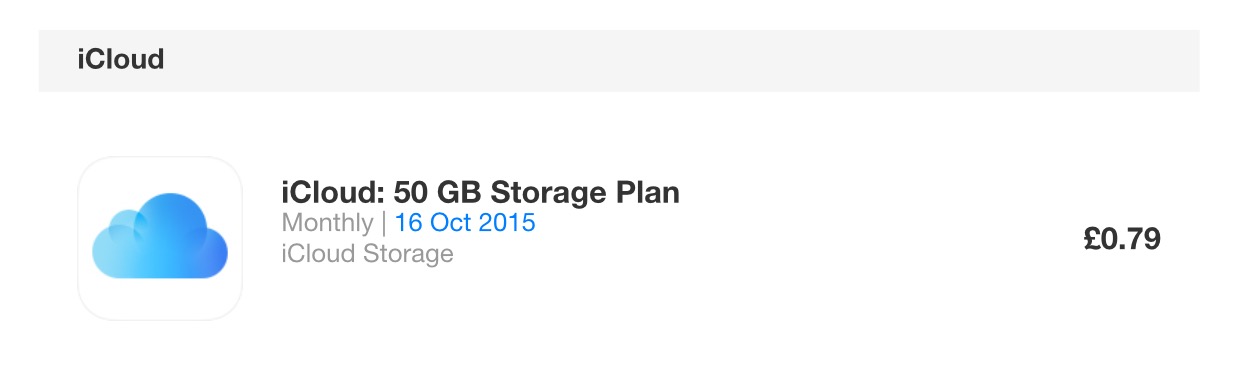Image resolution: width=1242 pixels, height=378 pixels.
Task: Click the separator between Monthly and date
Action: click(x=384, y=222)
